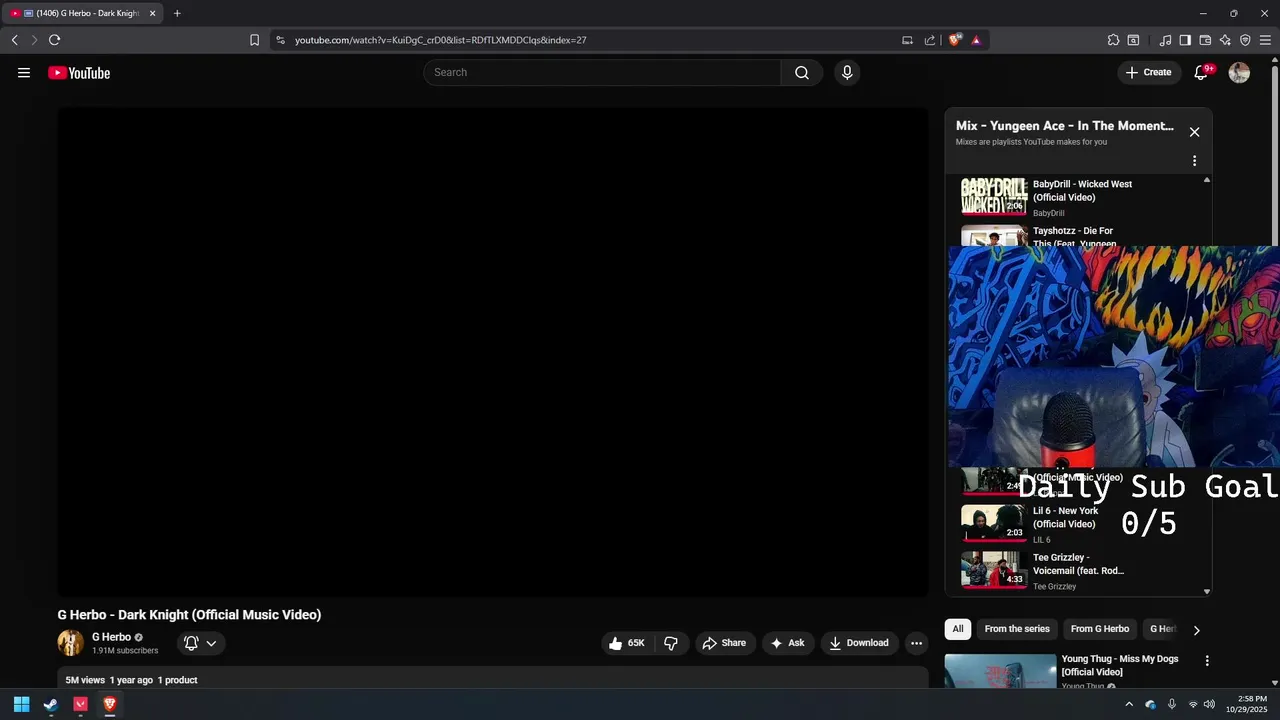The image size is (1280, 720).
Task: Close the Mix playlist panel
Action: tap(1194, 132)
